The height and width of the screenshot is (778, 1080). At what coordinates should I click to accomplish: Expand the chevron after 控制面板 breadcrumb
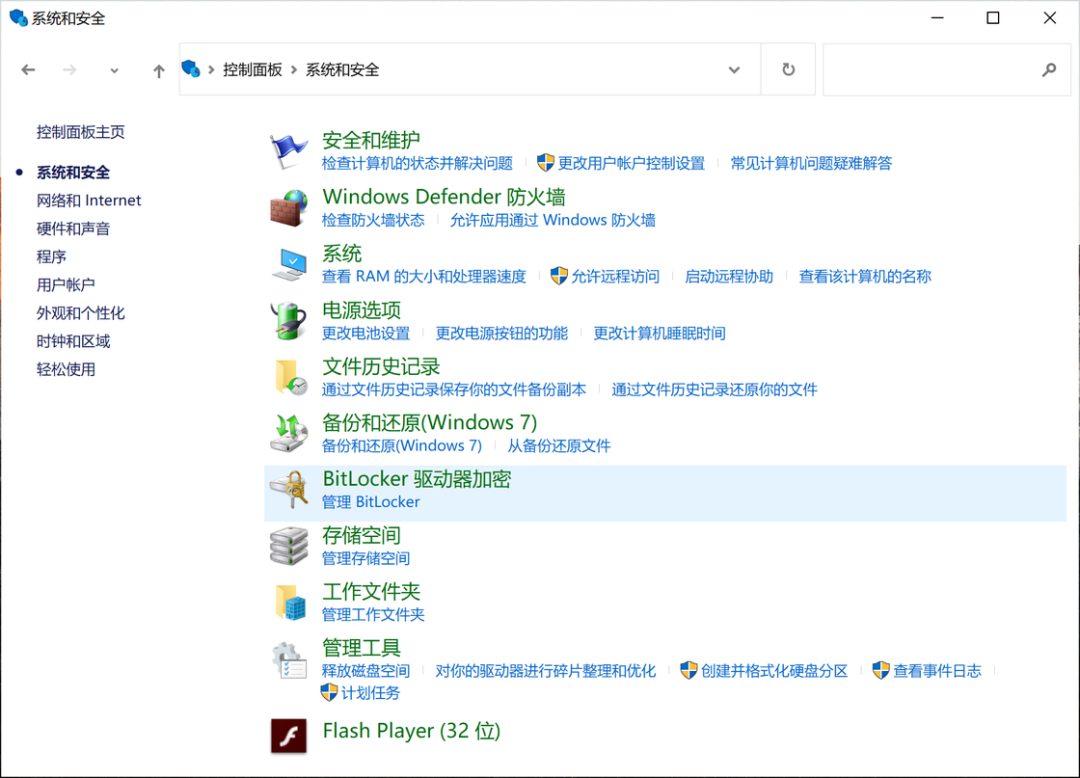click(x=294, y=70)
